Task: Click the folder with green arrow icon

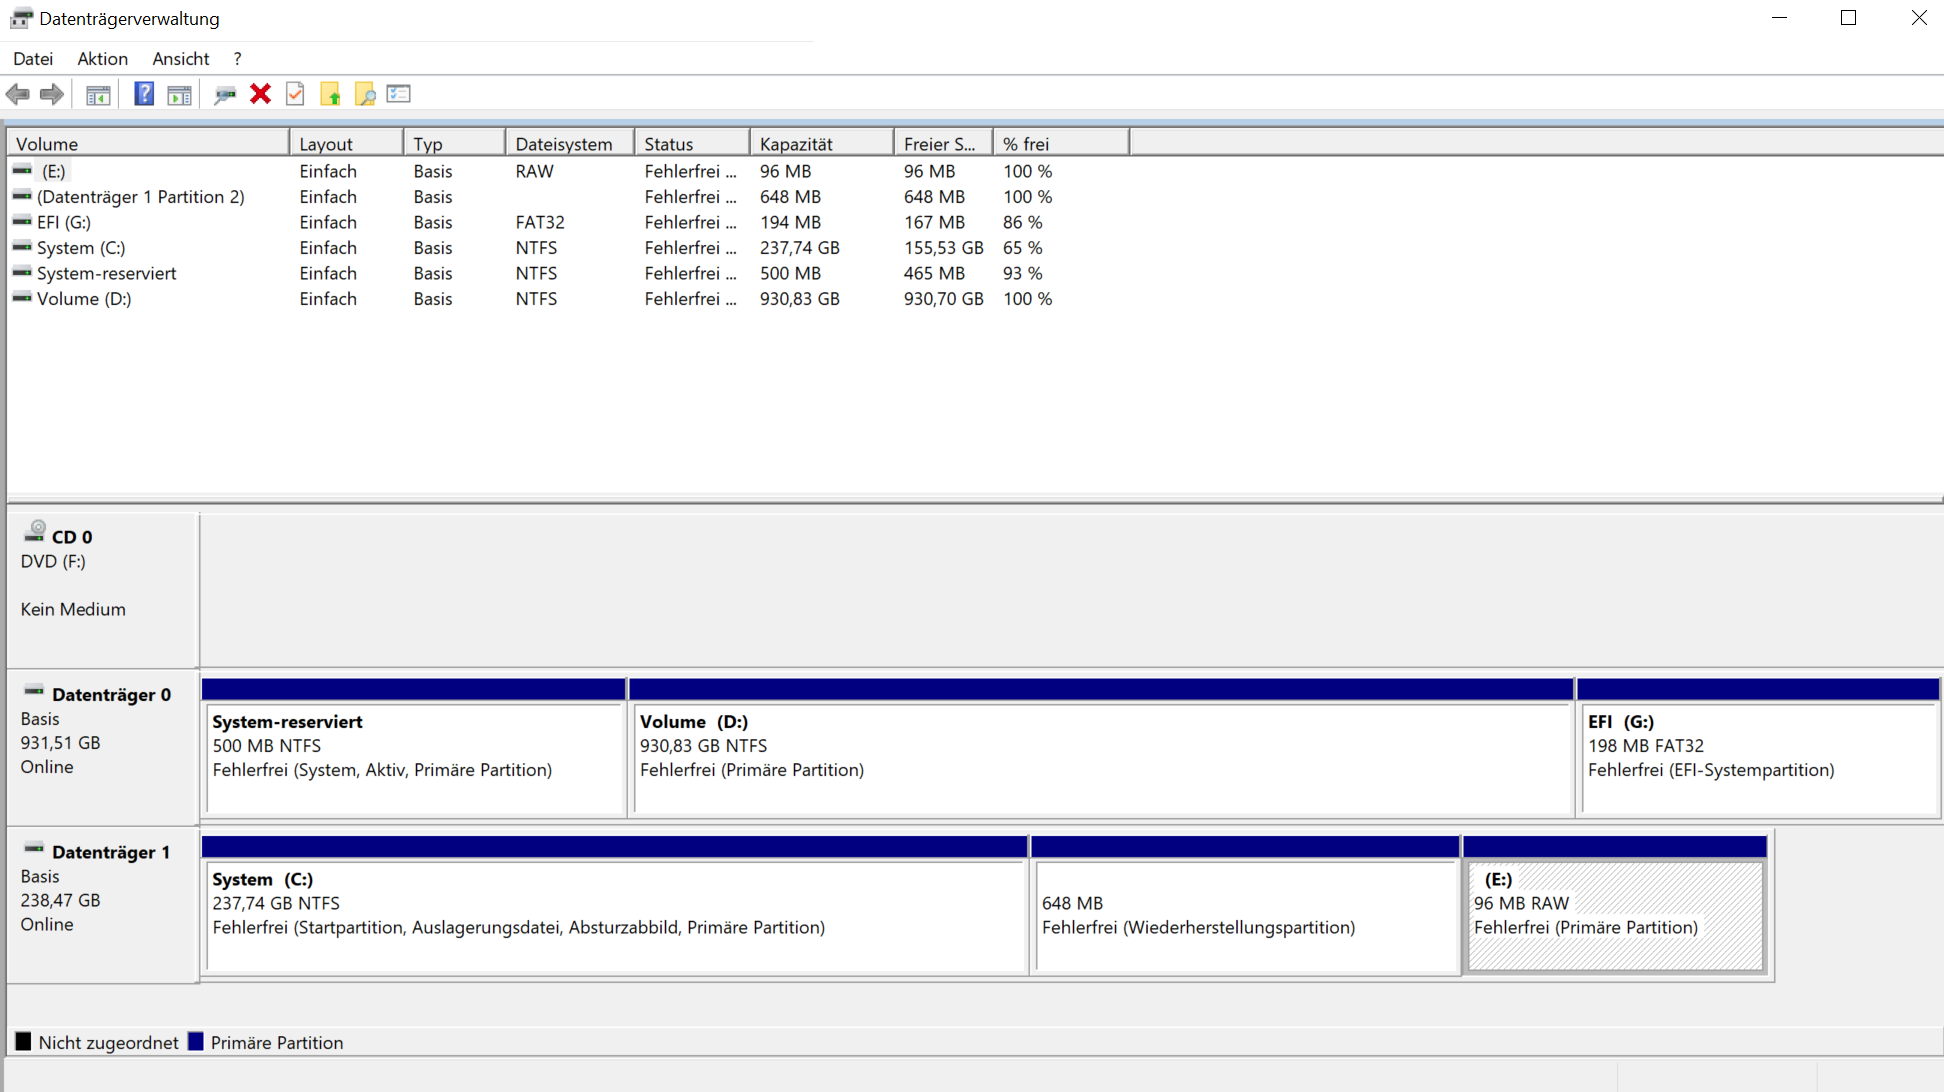Action: pos(330,94)
